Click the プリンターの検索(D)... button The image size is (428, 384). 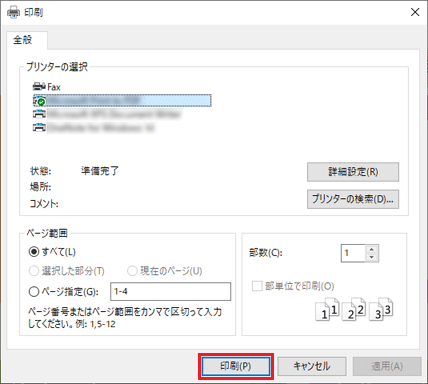[x=353, y=199]
